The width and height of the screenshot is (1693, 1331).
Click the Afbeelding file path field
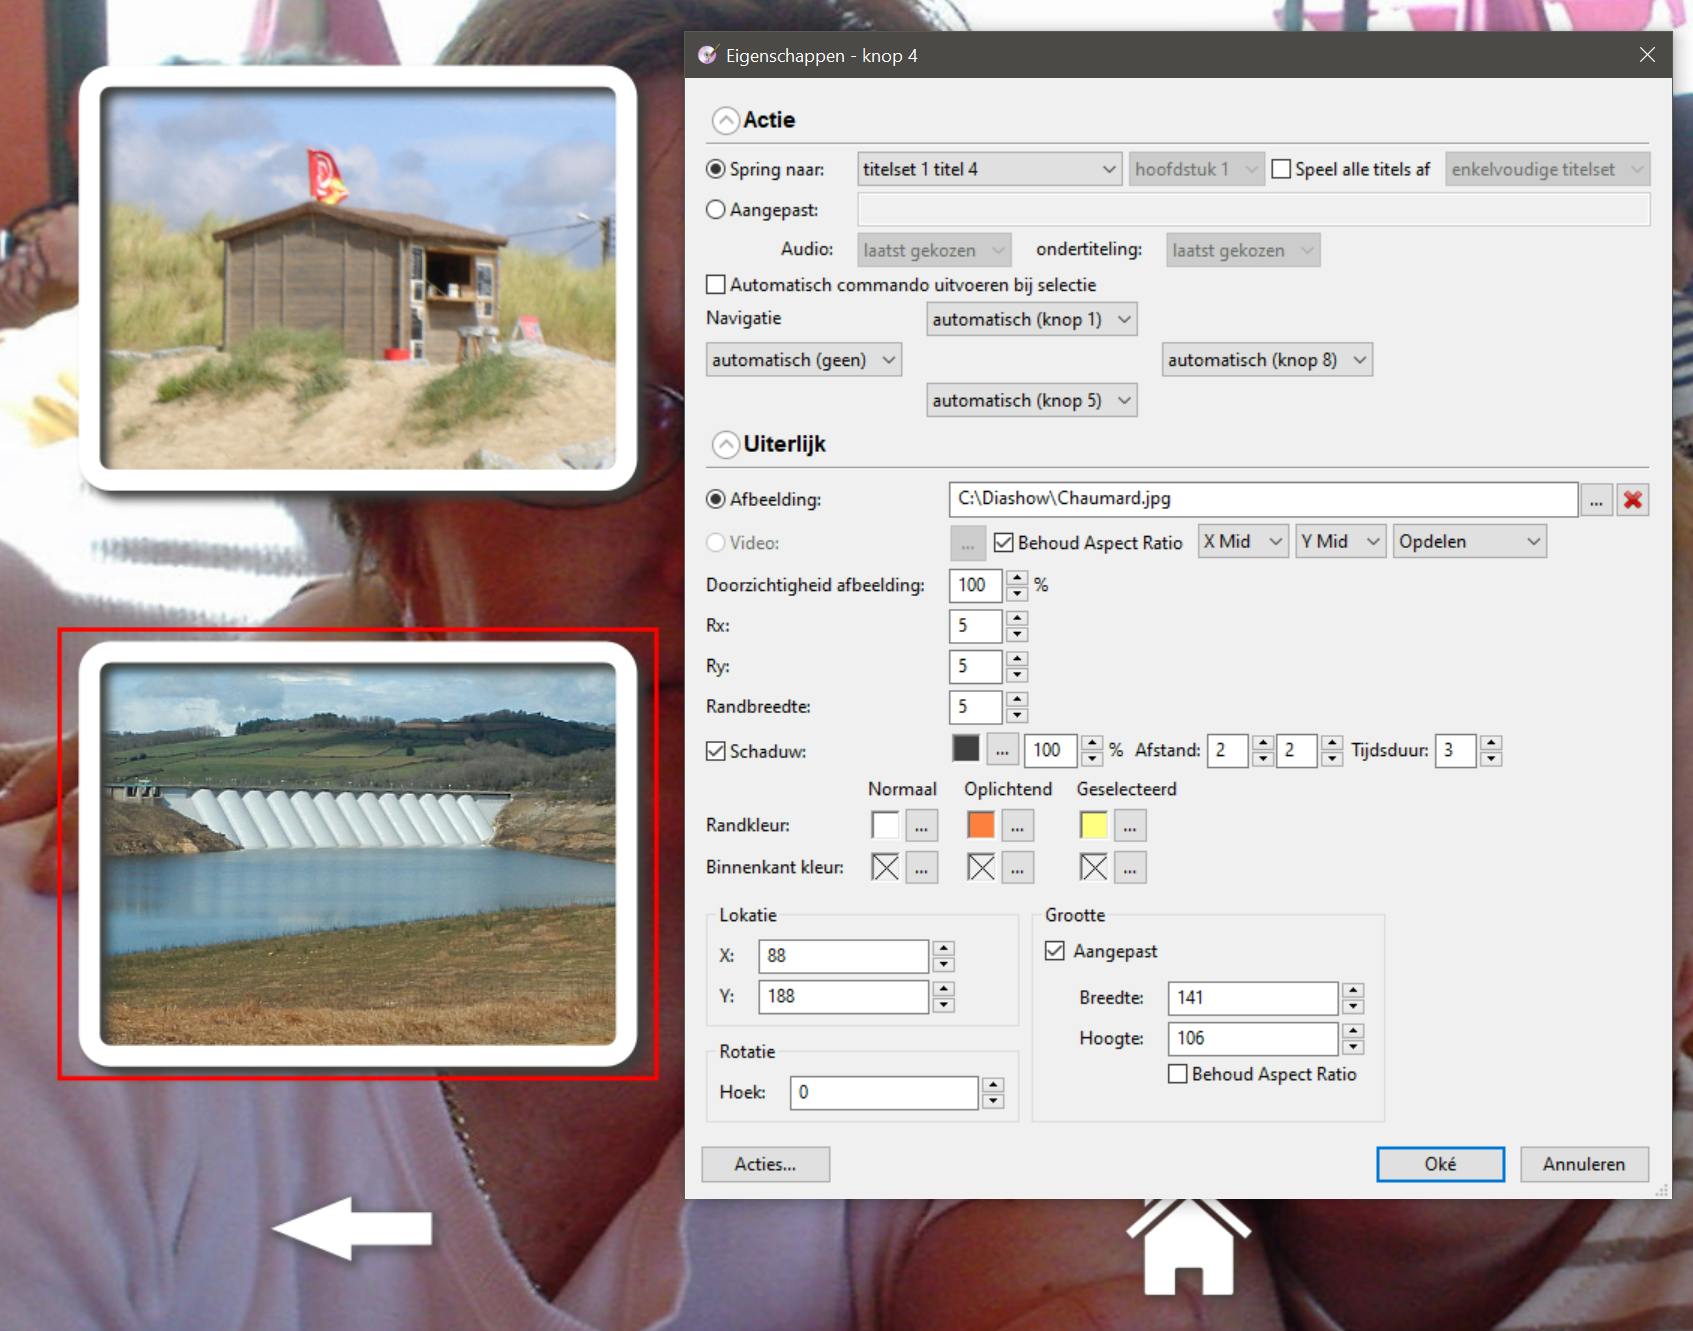pyautogui.click(x=1263, y=499)
